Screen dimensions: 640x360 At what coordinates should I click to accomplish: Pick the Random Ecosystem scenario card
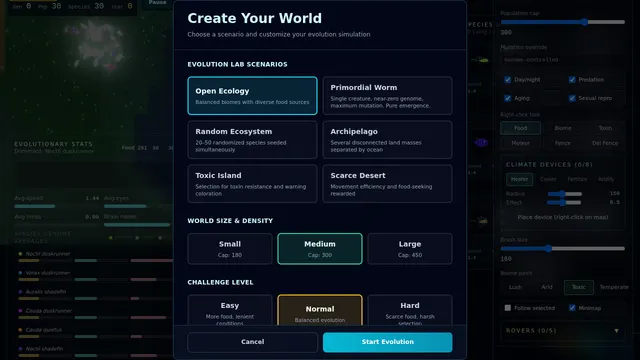(252, 140)
